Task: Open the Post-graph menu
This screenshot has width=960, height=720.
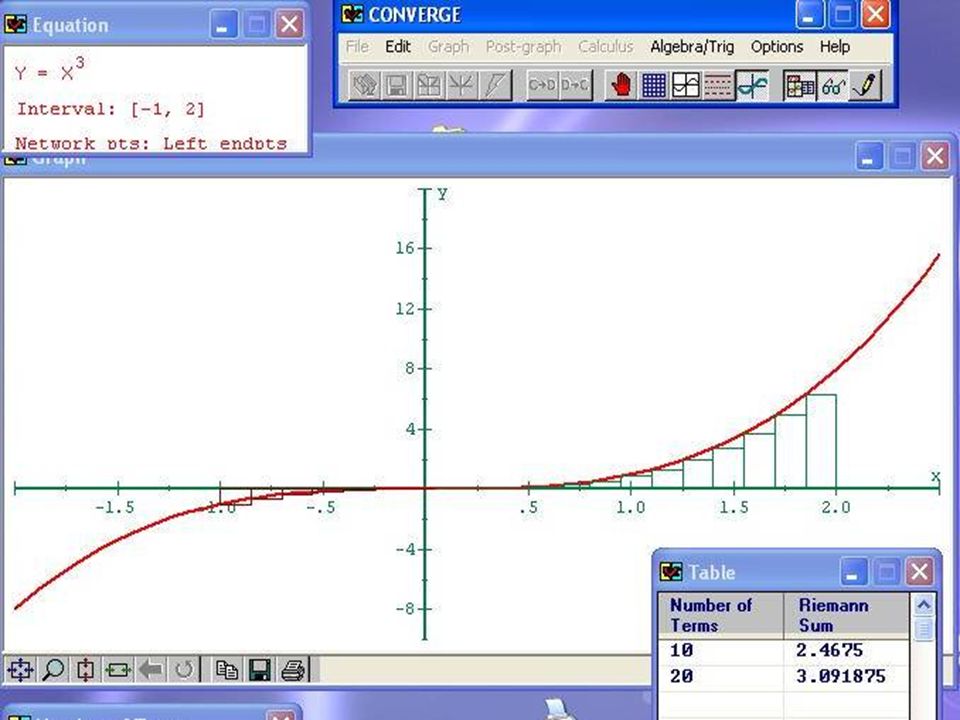Action: pyautogui.click(x=523, y=47)
